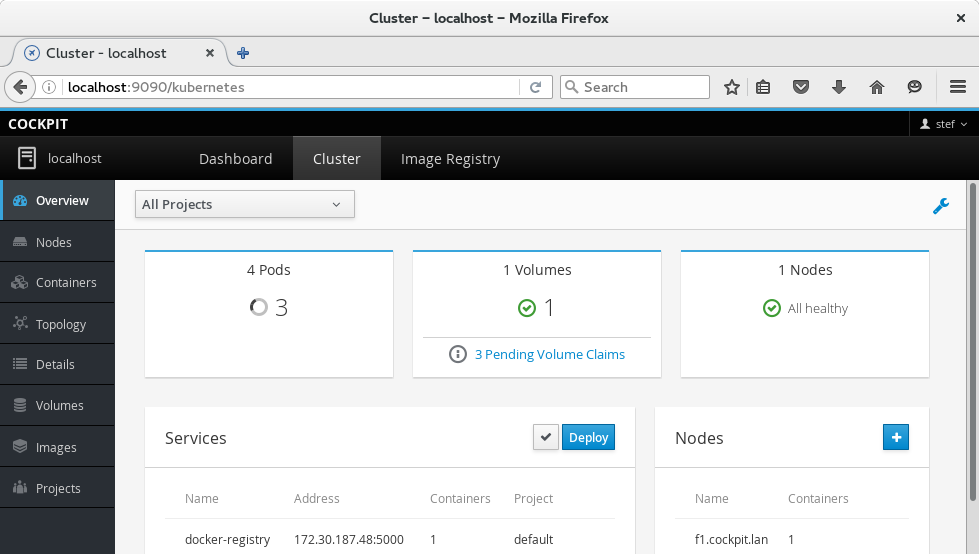
Task: Open Images section in sidebar
Action: 56,447
